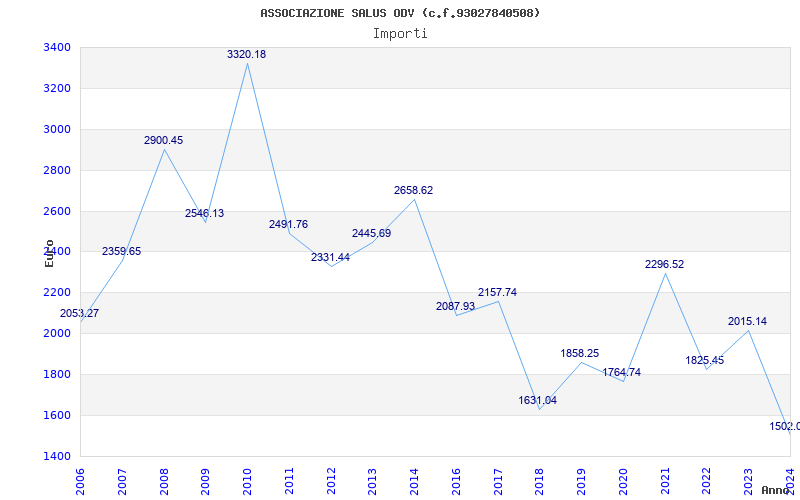Select the 2296.52 data label

point(664,264)
